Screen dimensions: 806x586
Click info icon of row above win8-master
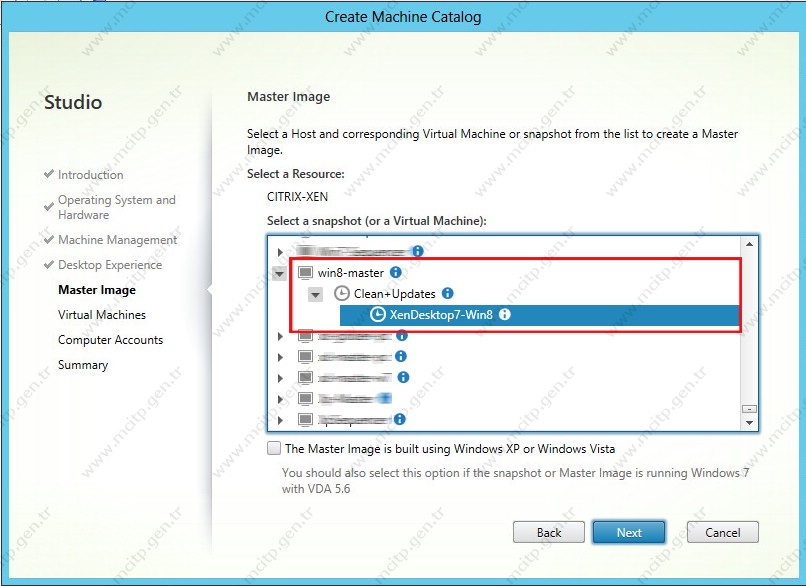418,251
